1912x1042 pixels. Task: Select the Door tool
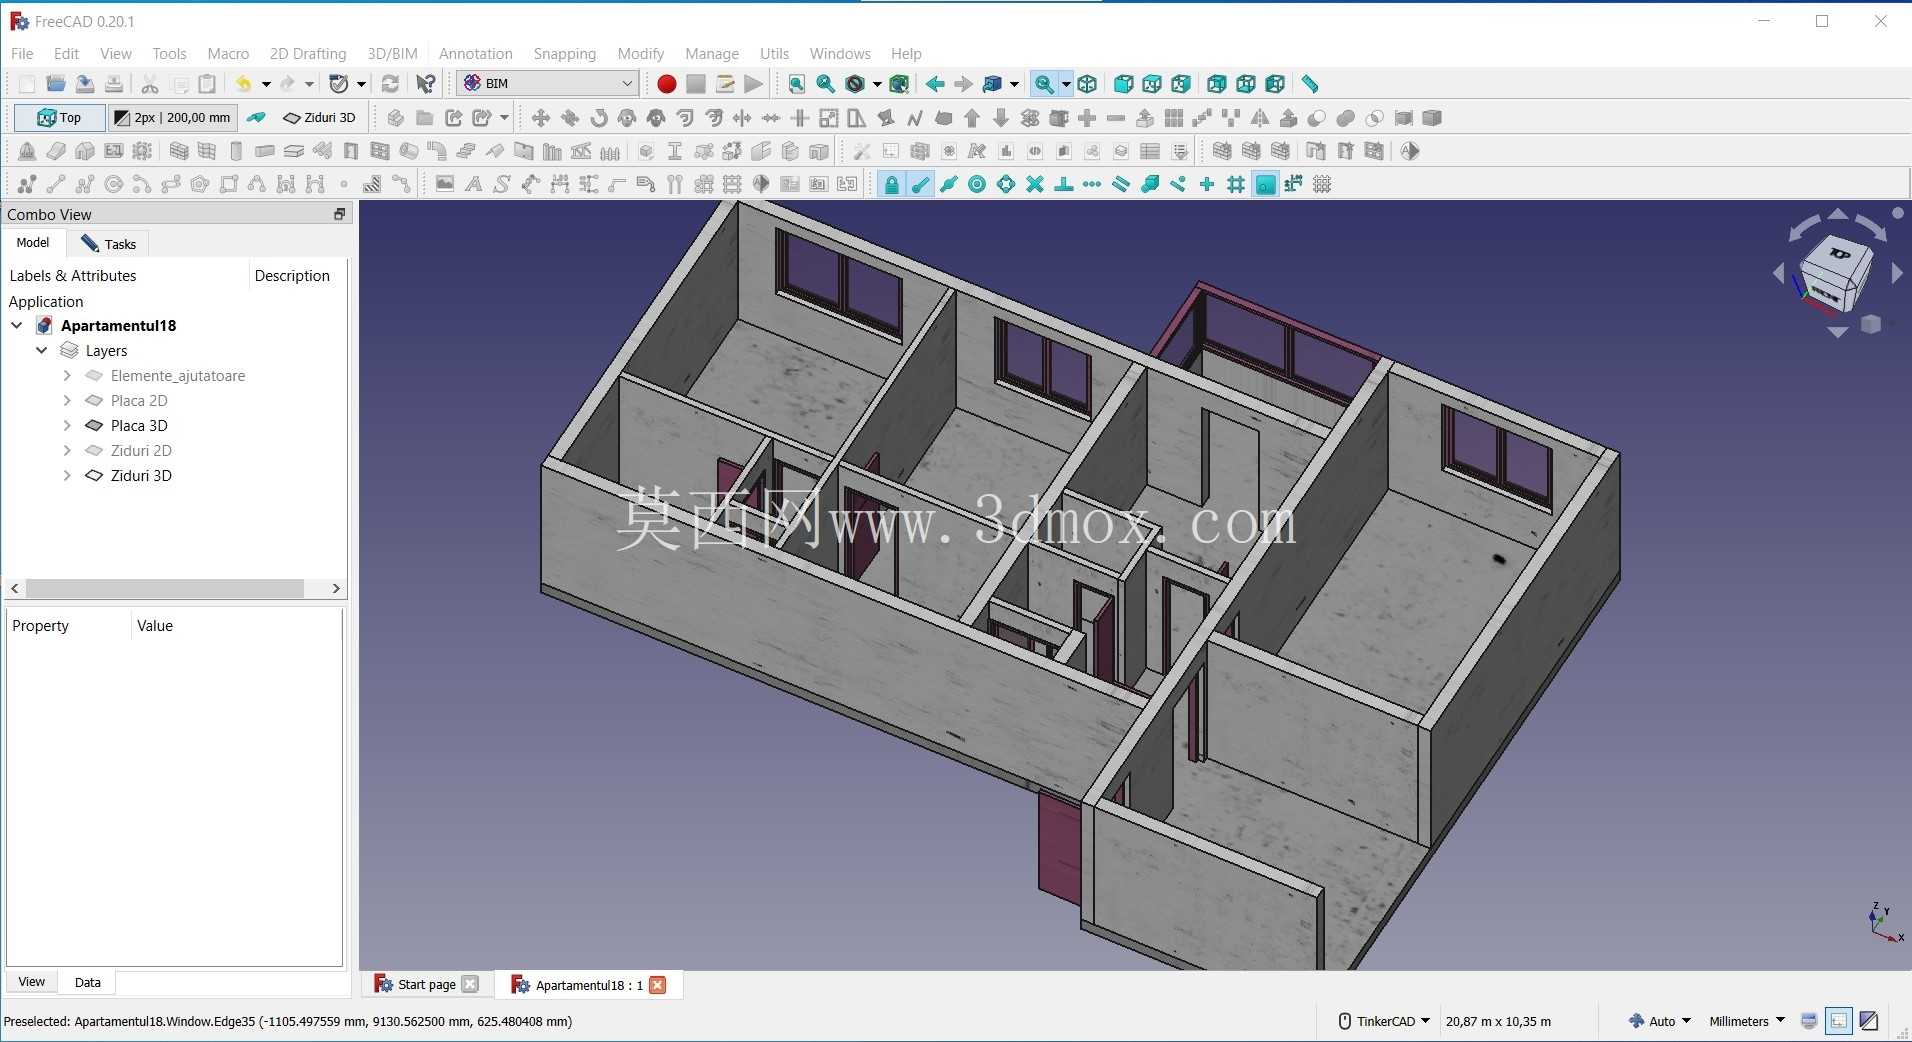click(351, 151)
